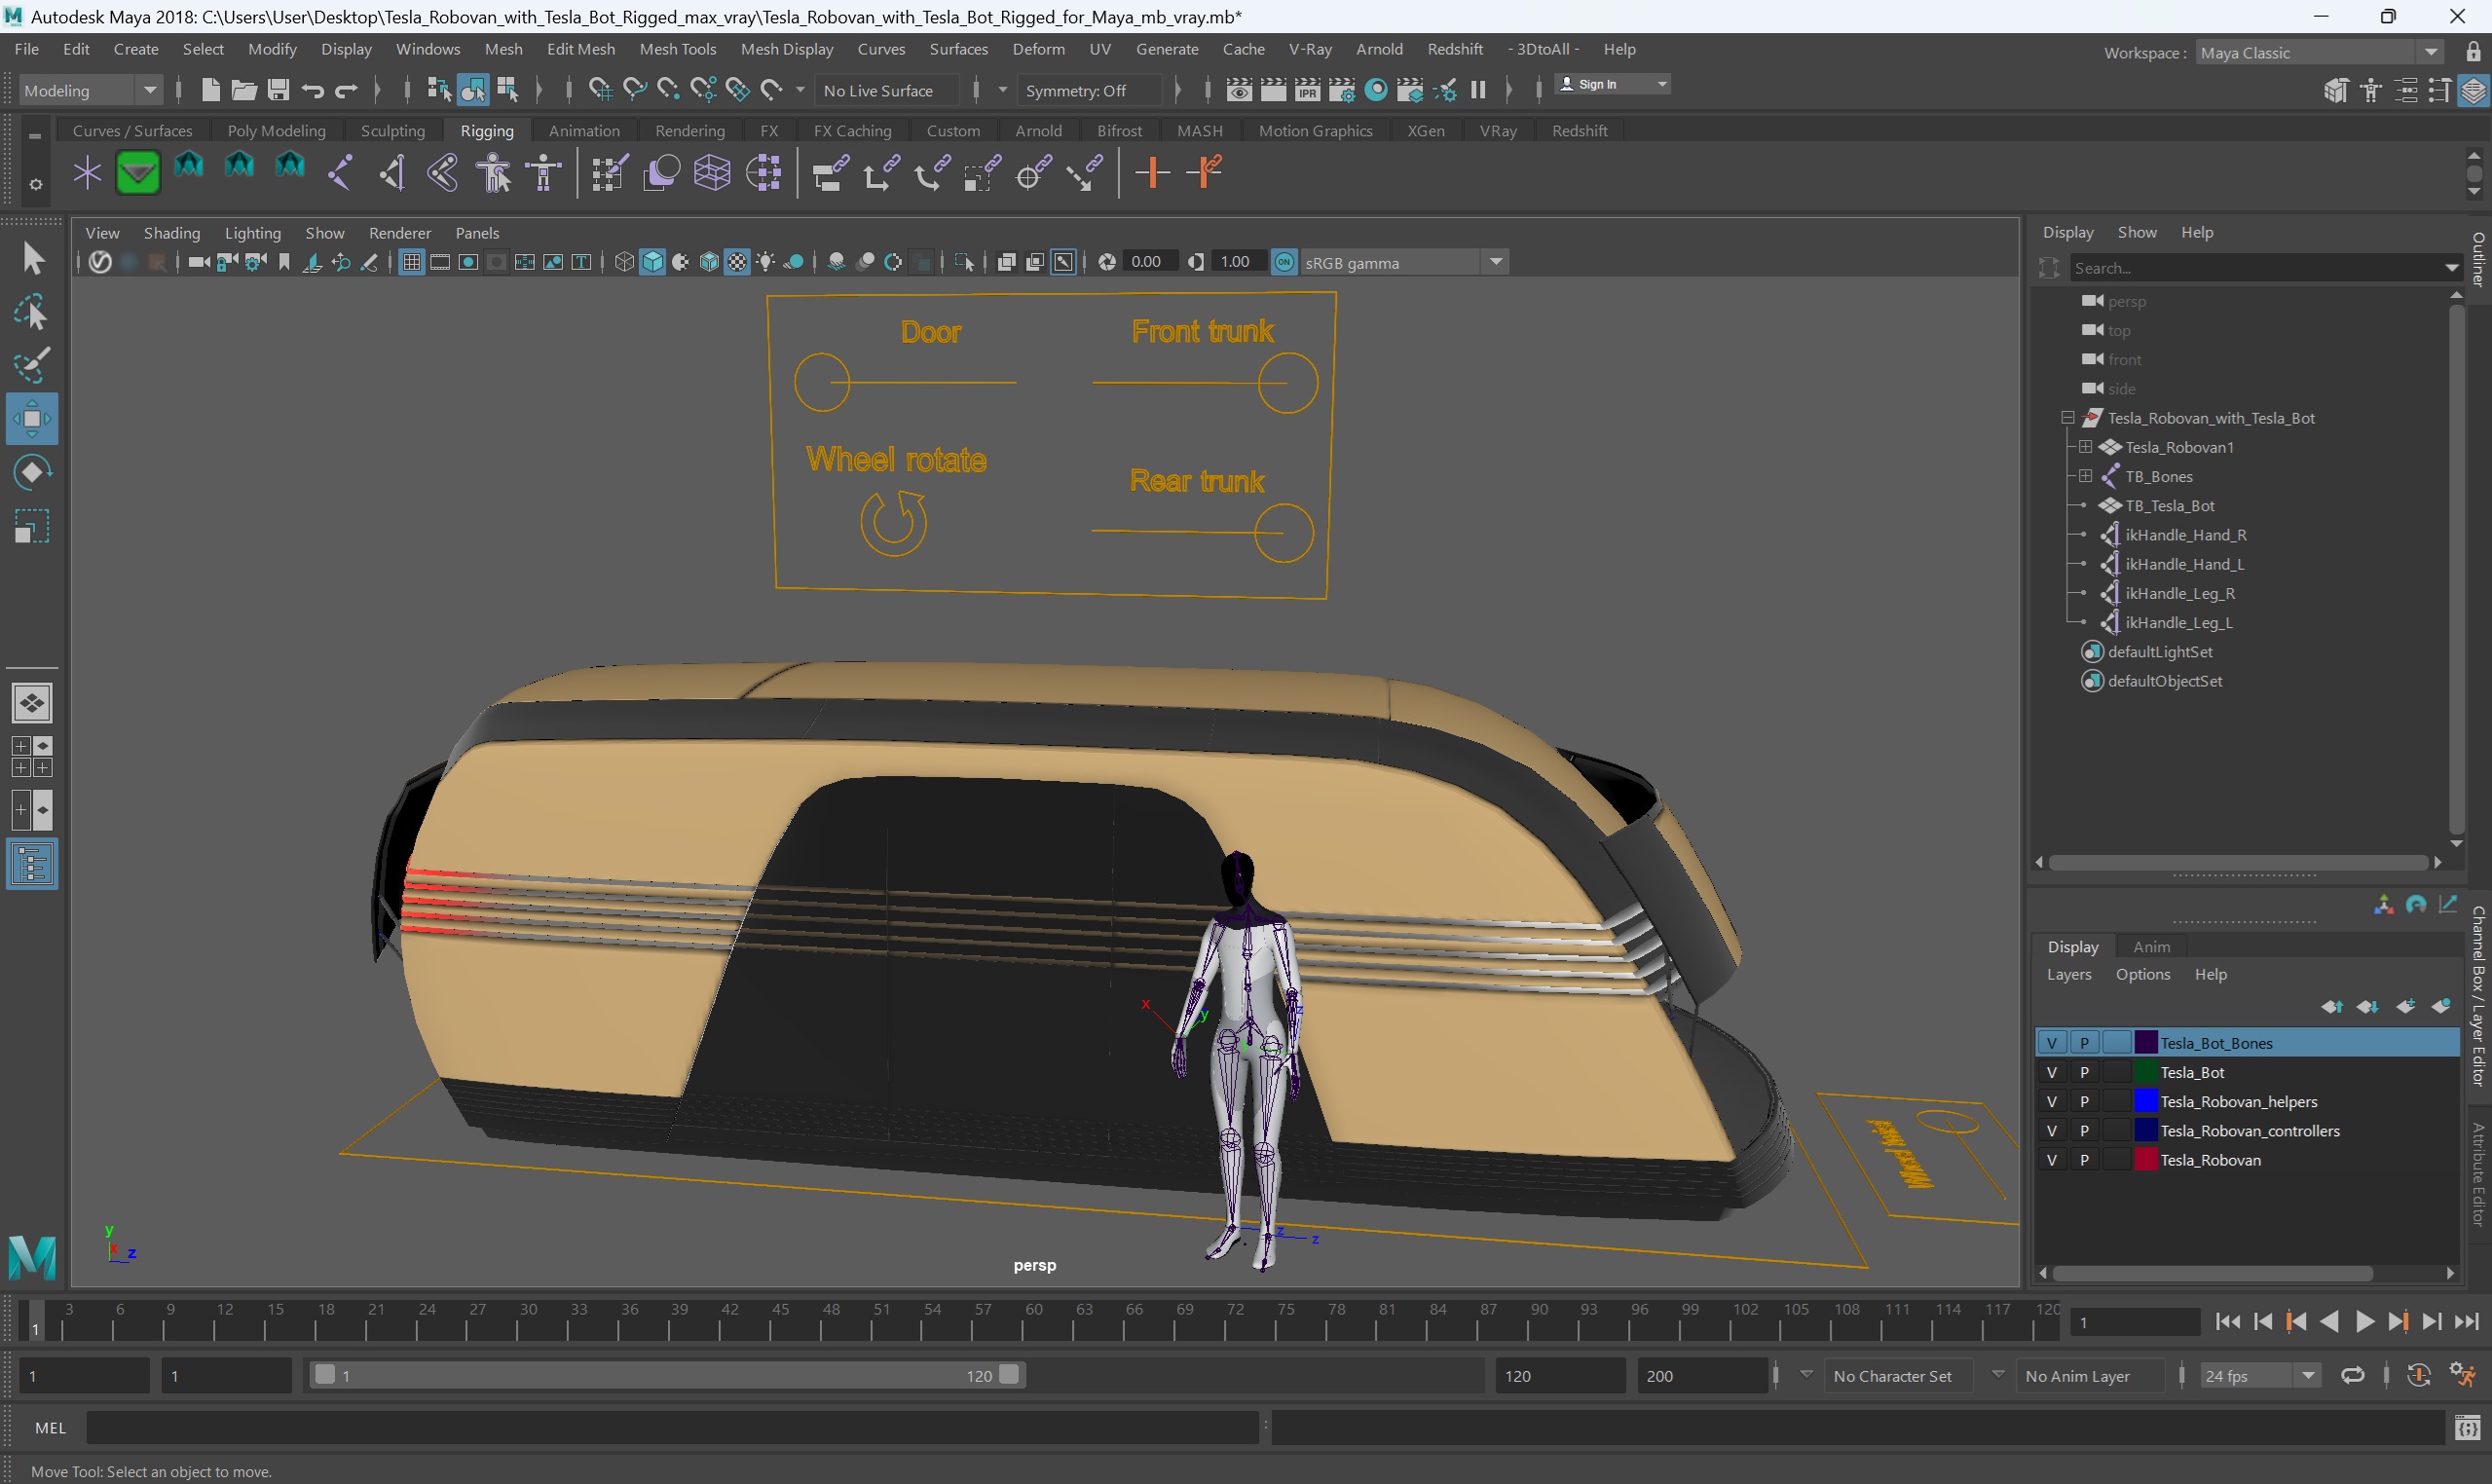Click the IPR render icon
Screen dimensions: 2492x1484
point(1307,90)
